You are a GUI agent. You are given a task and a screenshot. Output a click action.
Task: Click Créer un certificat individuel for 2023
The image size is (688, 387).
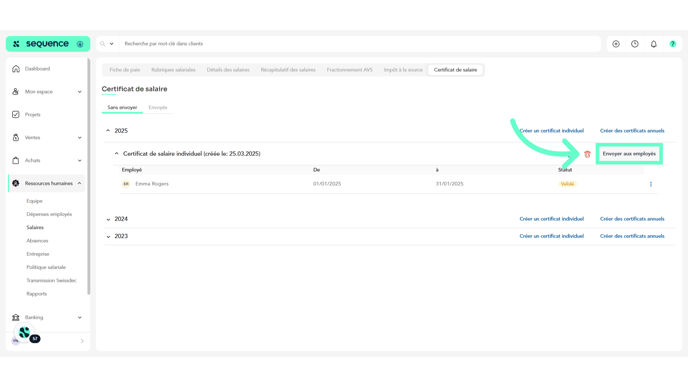(552, 236)
